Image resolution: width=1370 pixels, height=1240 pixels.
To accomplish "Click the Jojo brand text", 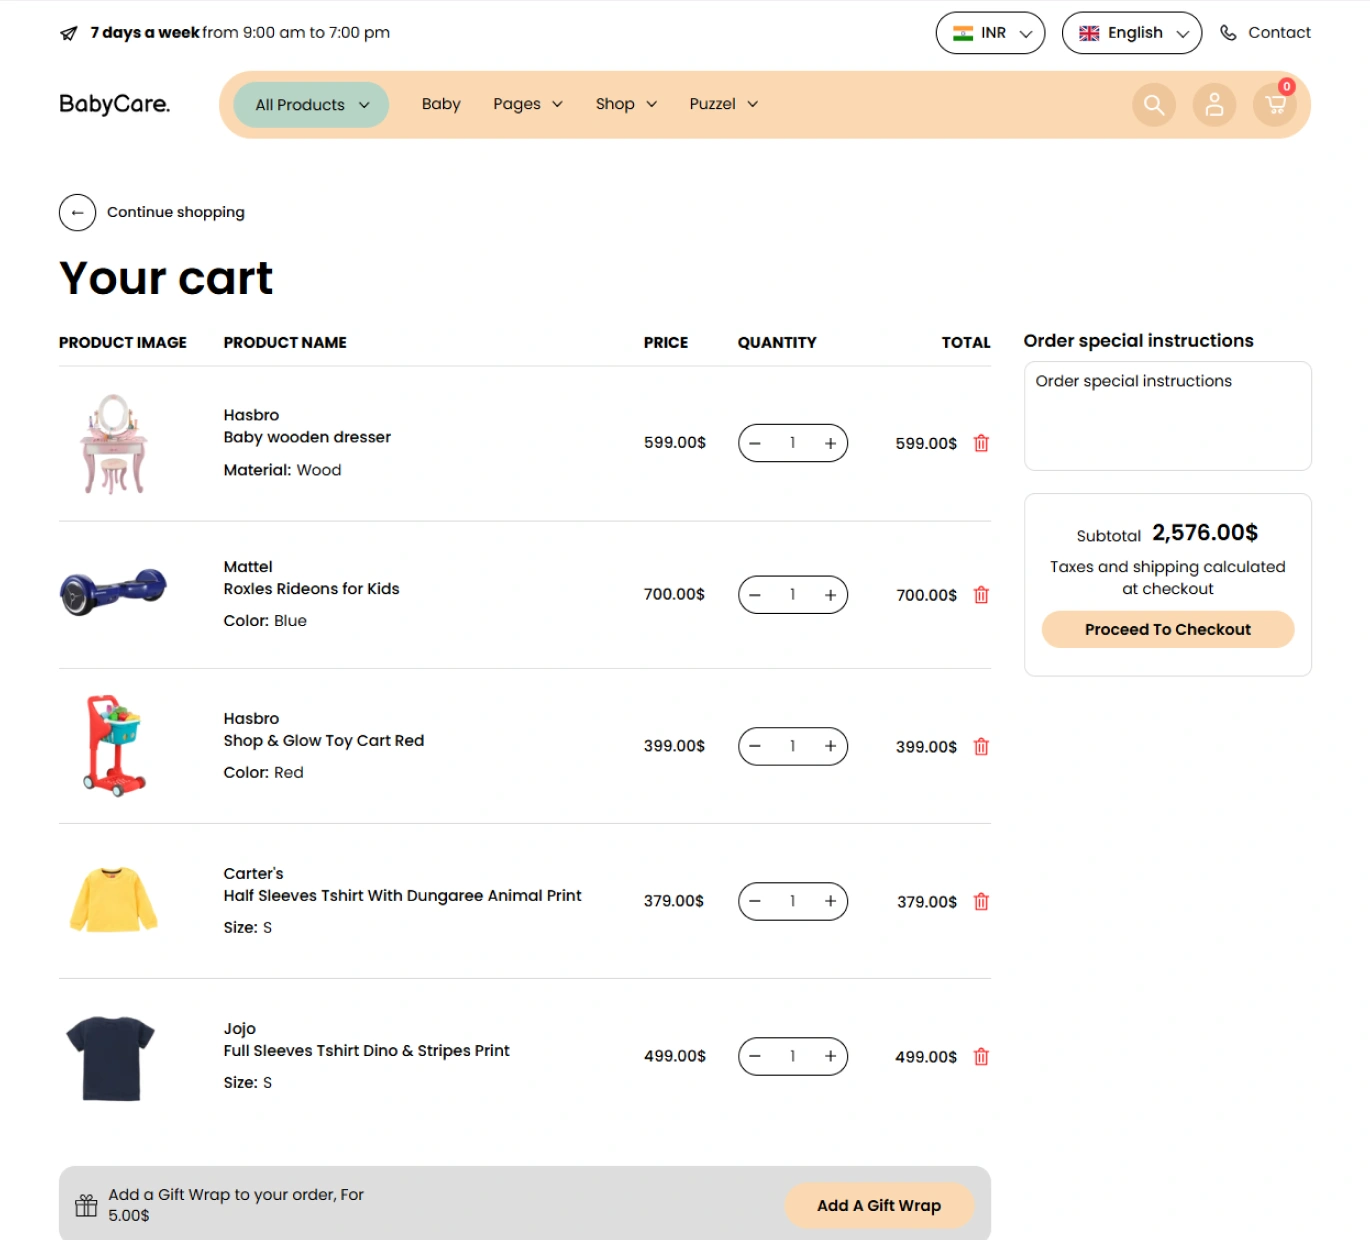I will click(240, 1029).
